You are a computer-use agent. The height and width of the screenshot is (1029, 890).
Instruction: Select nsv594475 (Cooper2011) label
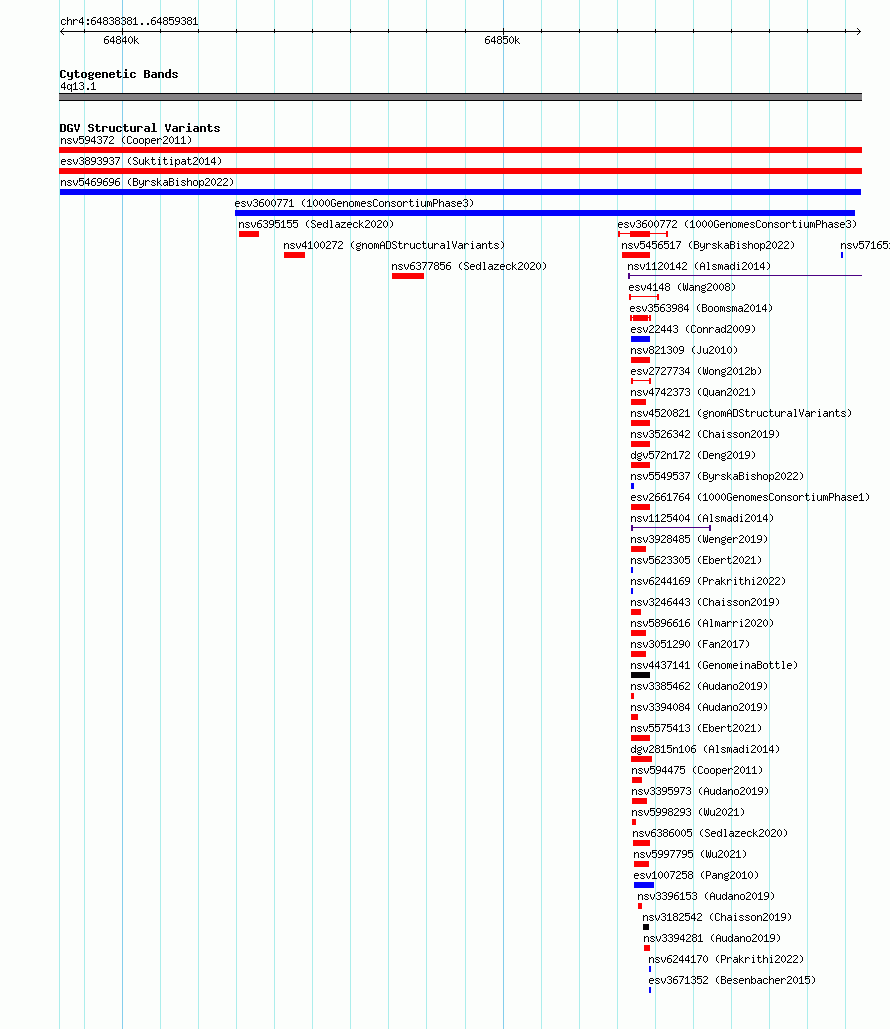(x=697, y=770)
